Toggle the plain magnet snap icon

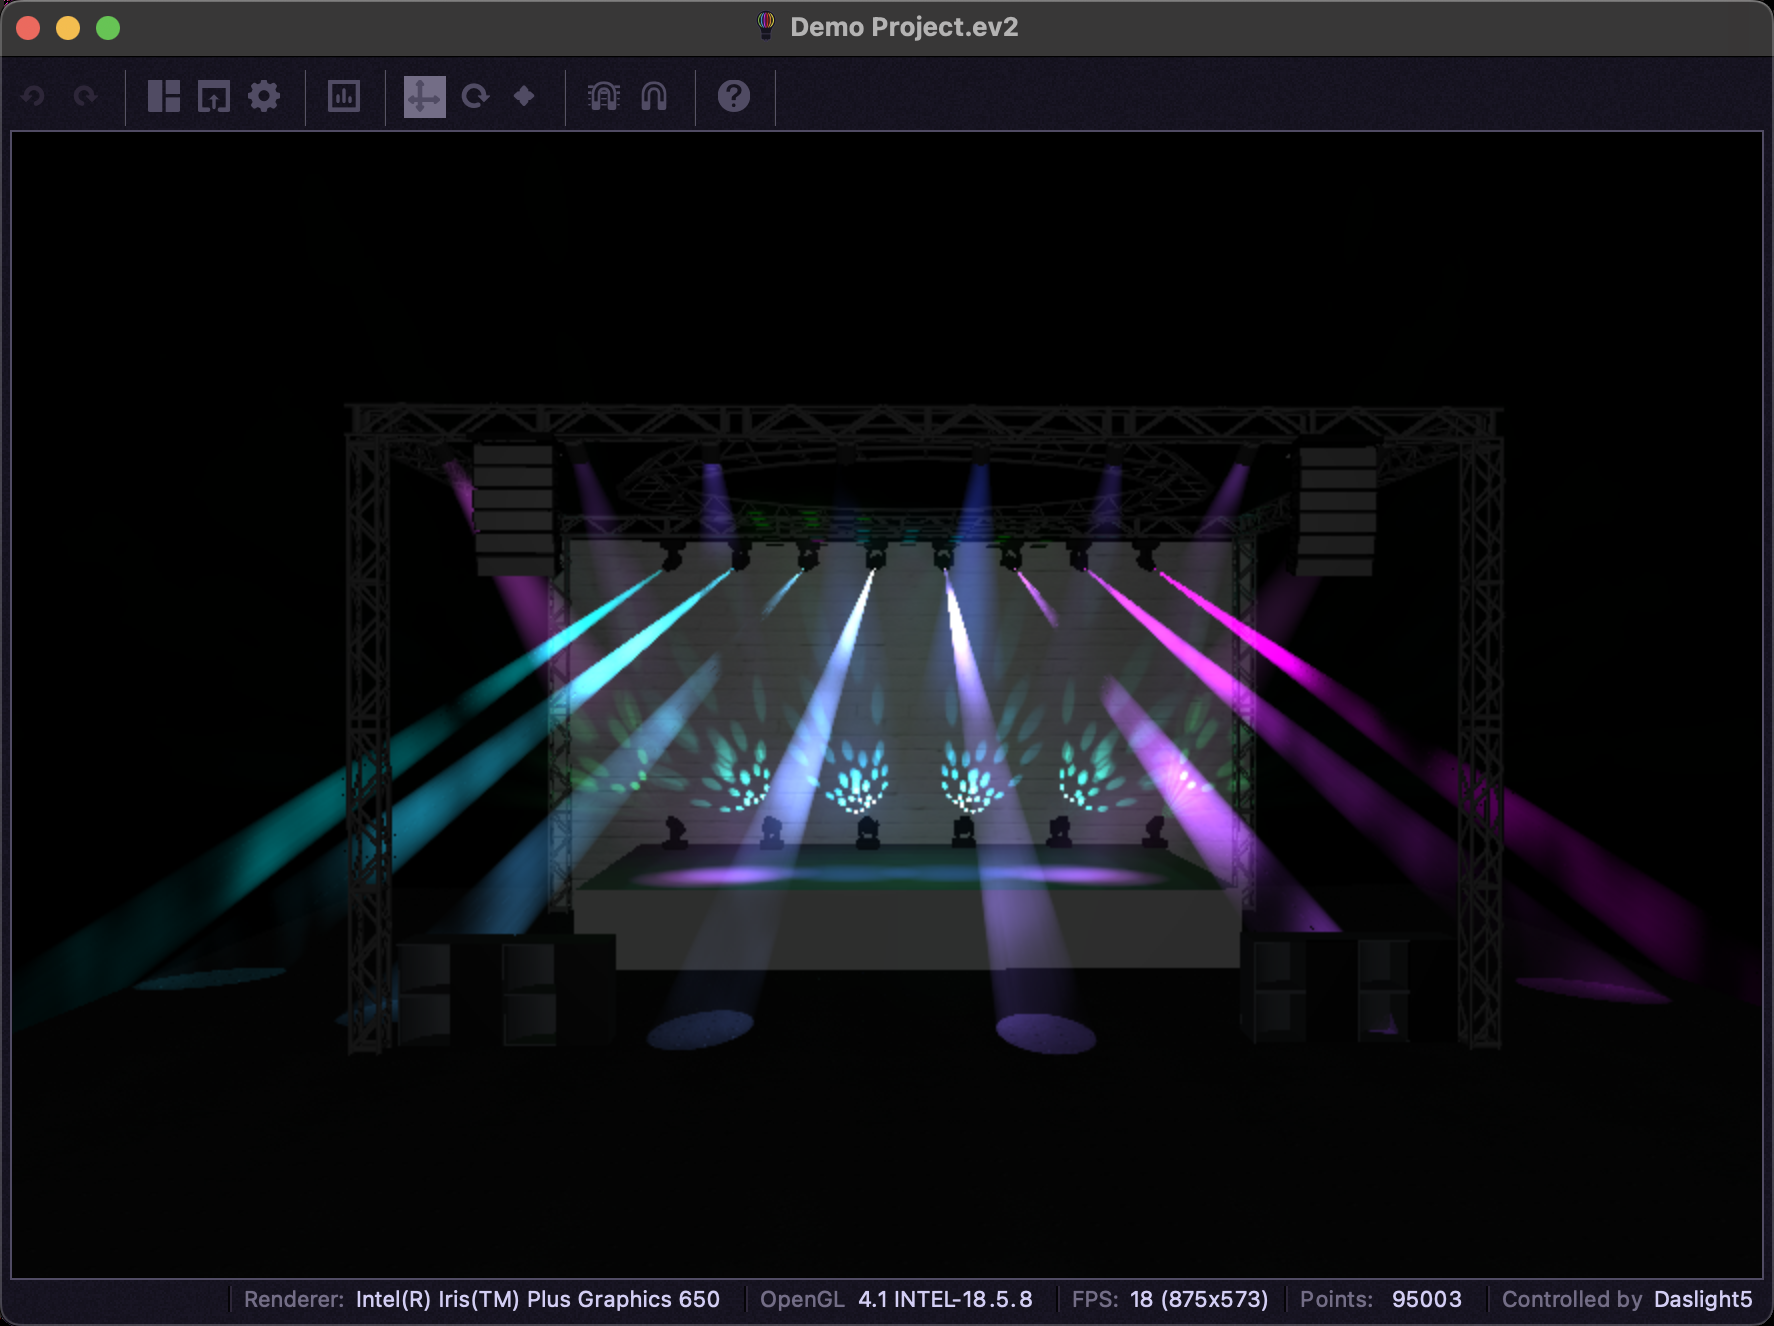(x=654, y=96)
